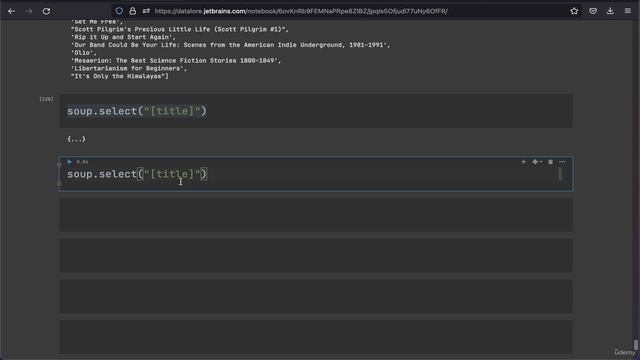Viewport: 640px width, 360px height.
Task: Expand the collapsed {...} output
Action: tap(76, 139)
